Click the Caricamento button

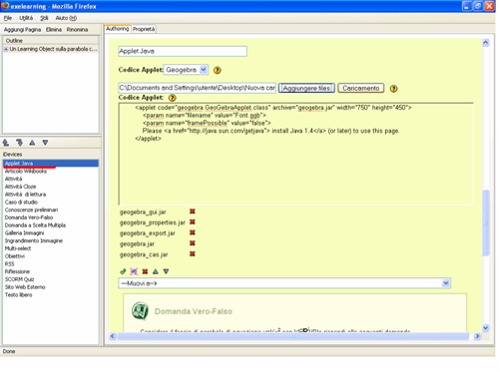[361, 88]
